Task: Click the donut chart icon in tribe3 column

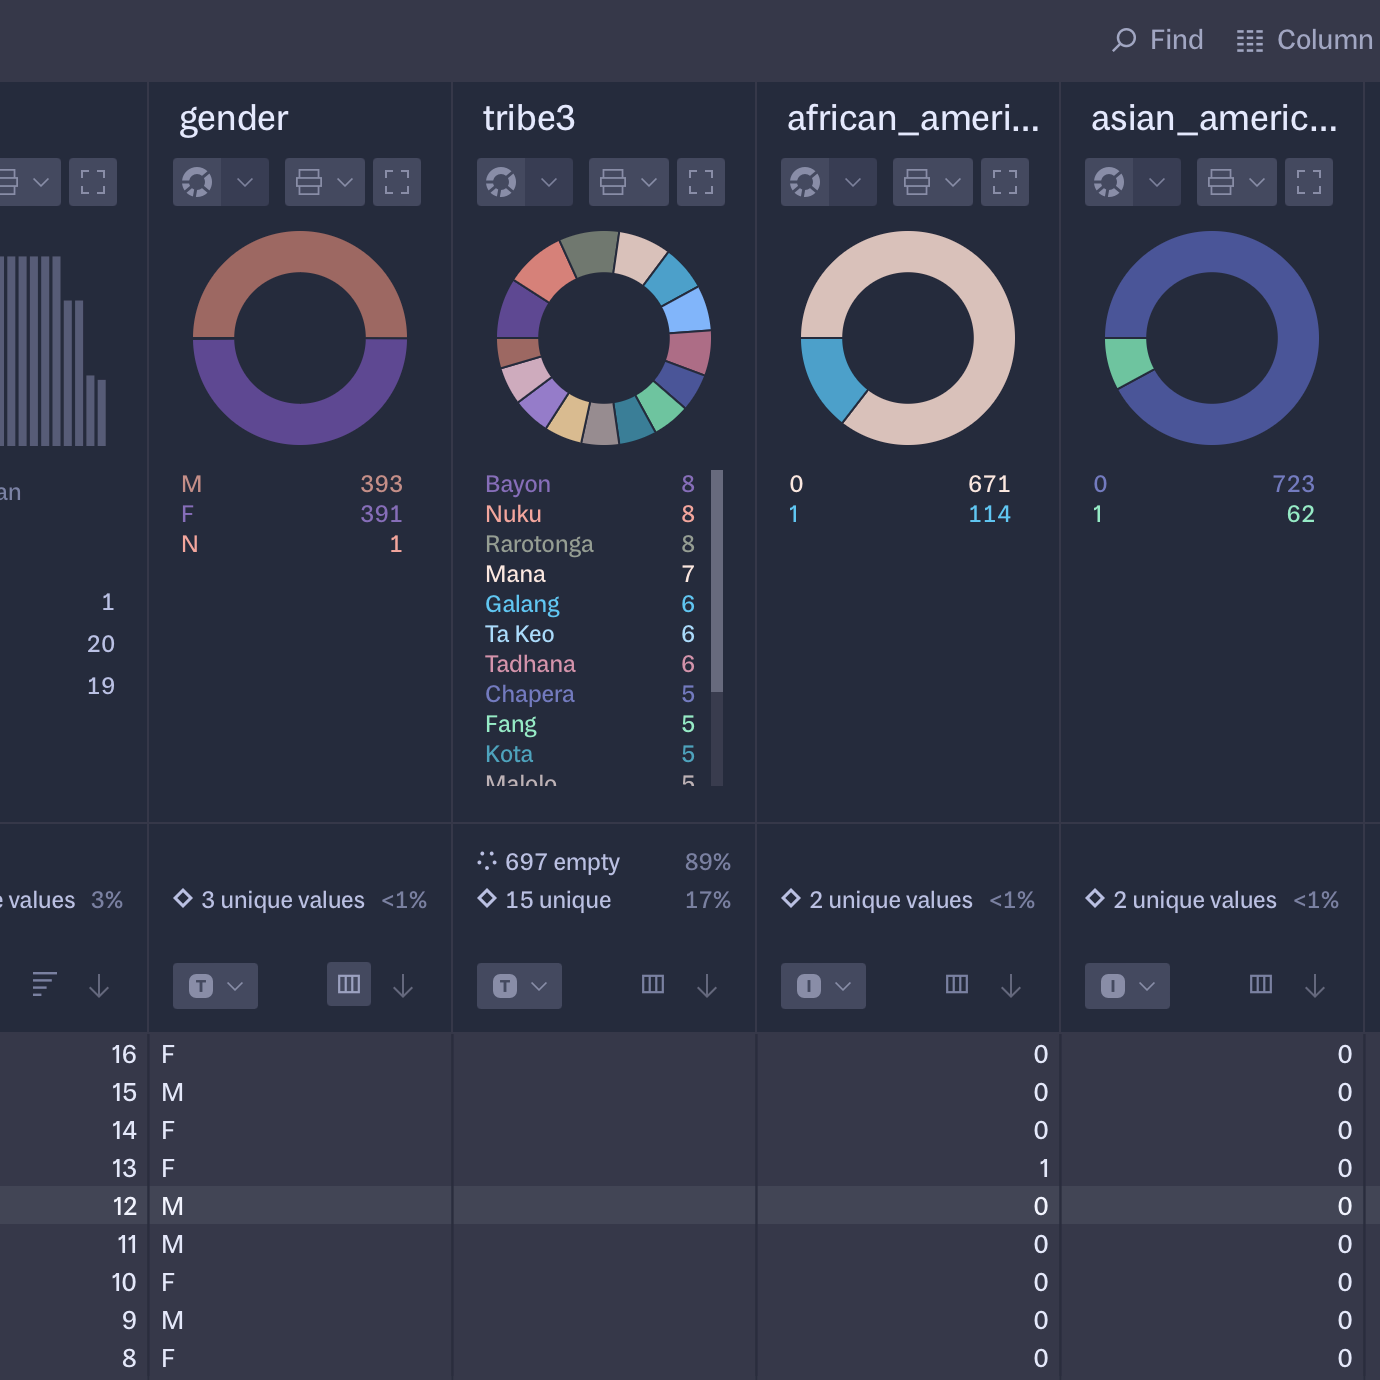Action: pos(502,182)
